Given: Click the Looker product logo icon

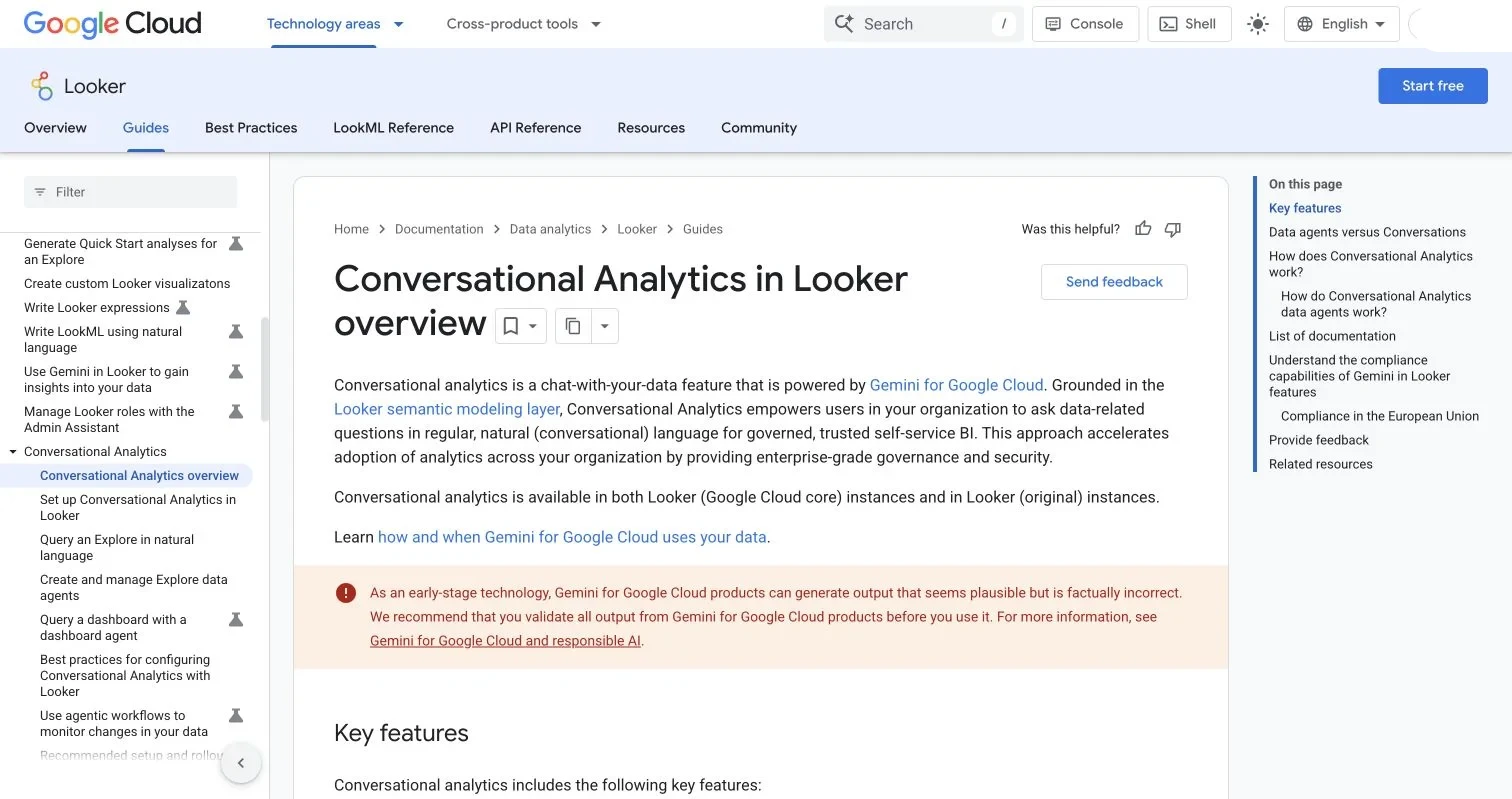Looking at the screenshot, I should click(x=41, y=86).
